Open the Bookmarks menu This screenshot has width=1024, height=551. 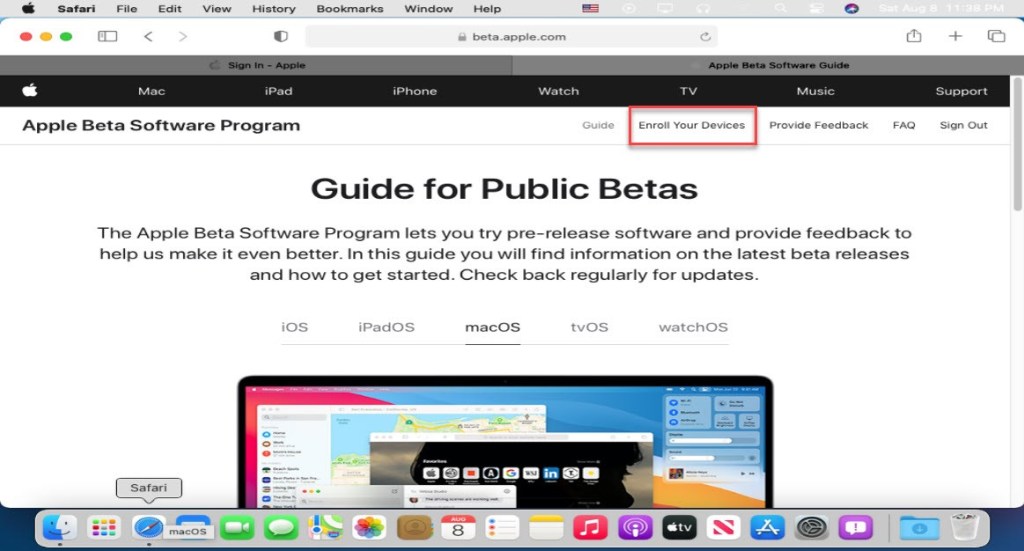click(x=350, y=8)
